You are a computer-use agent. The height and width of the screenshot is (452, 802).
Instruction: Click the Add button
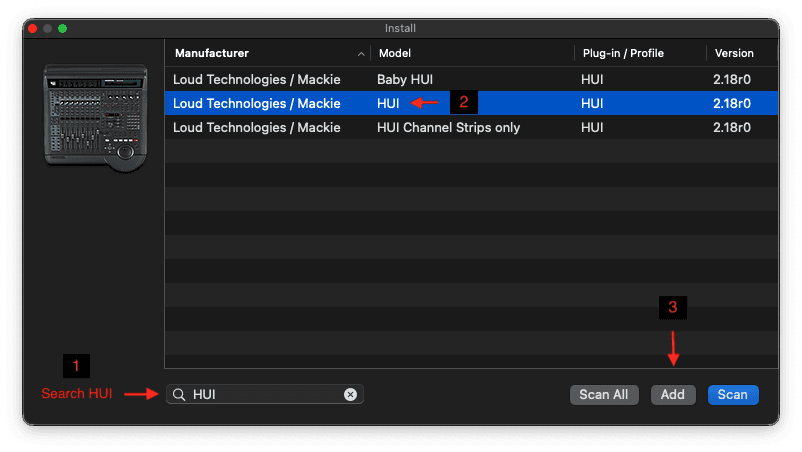point(673,395)
